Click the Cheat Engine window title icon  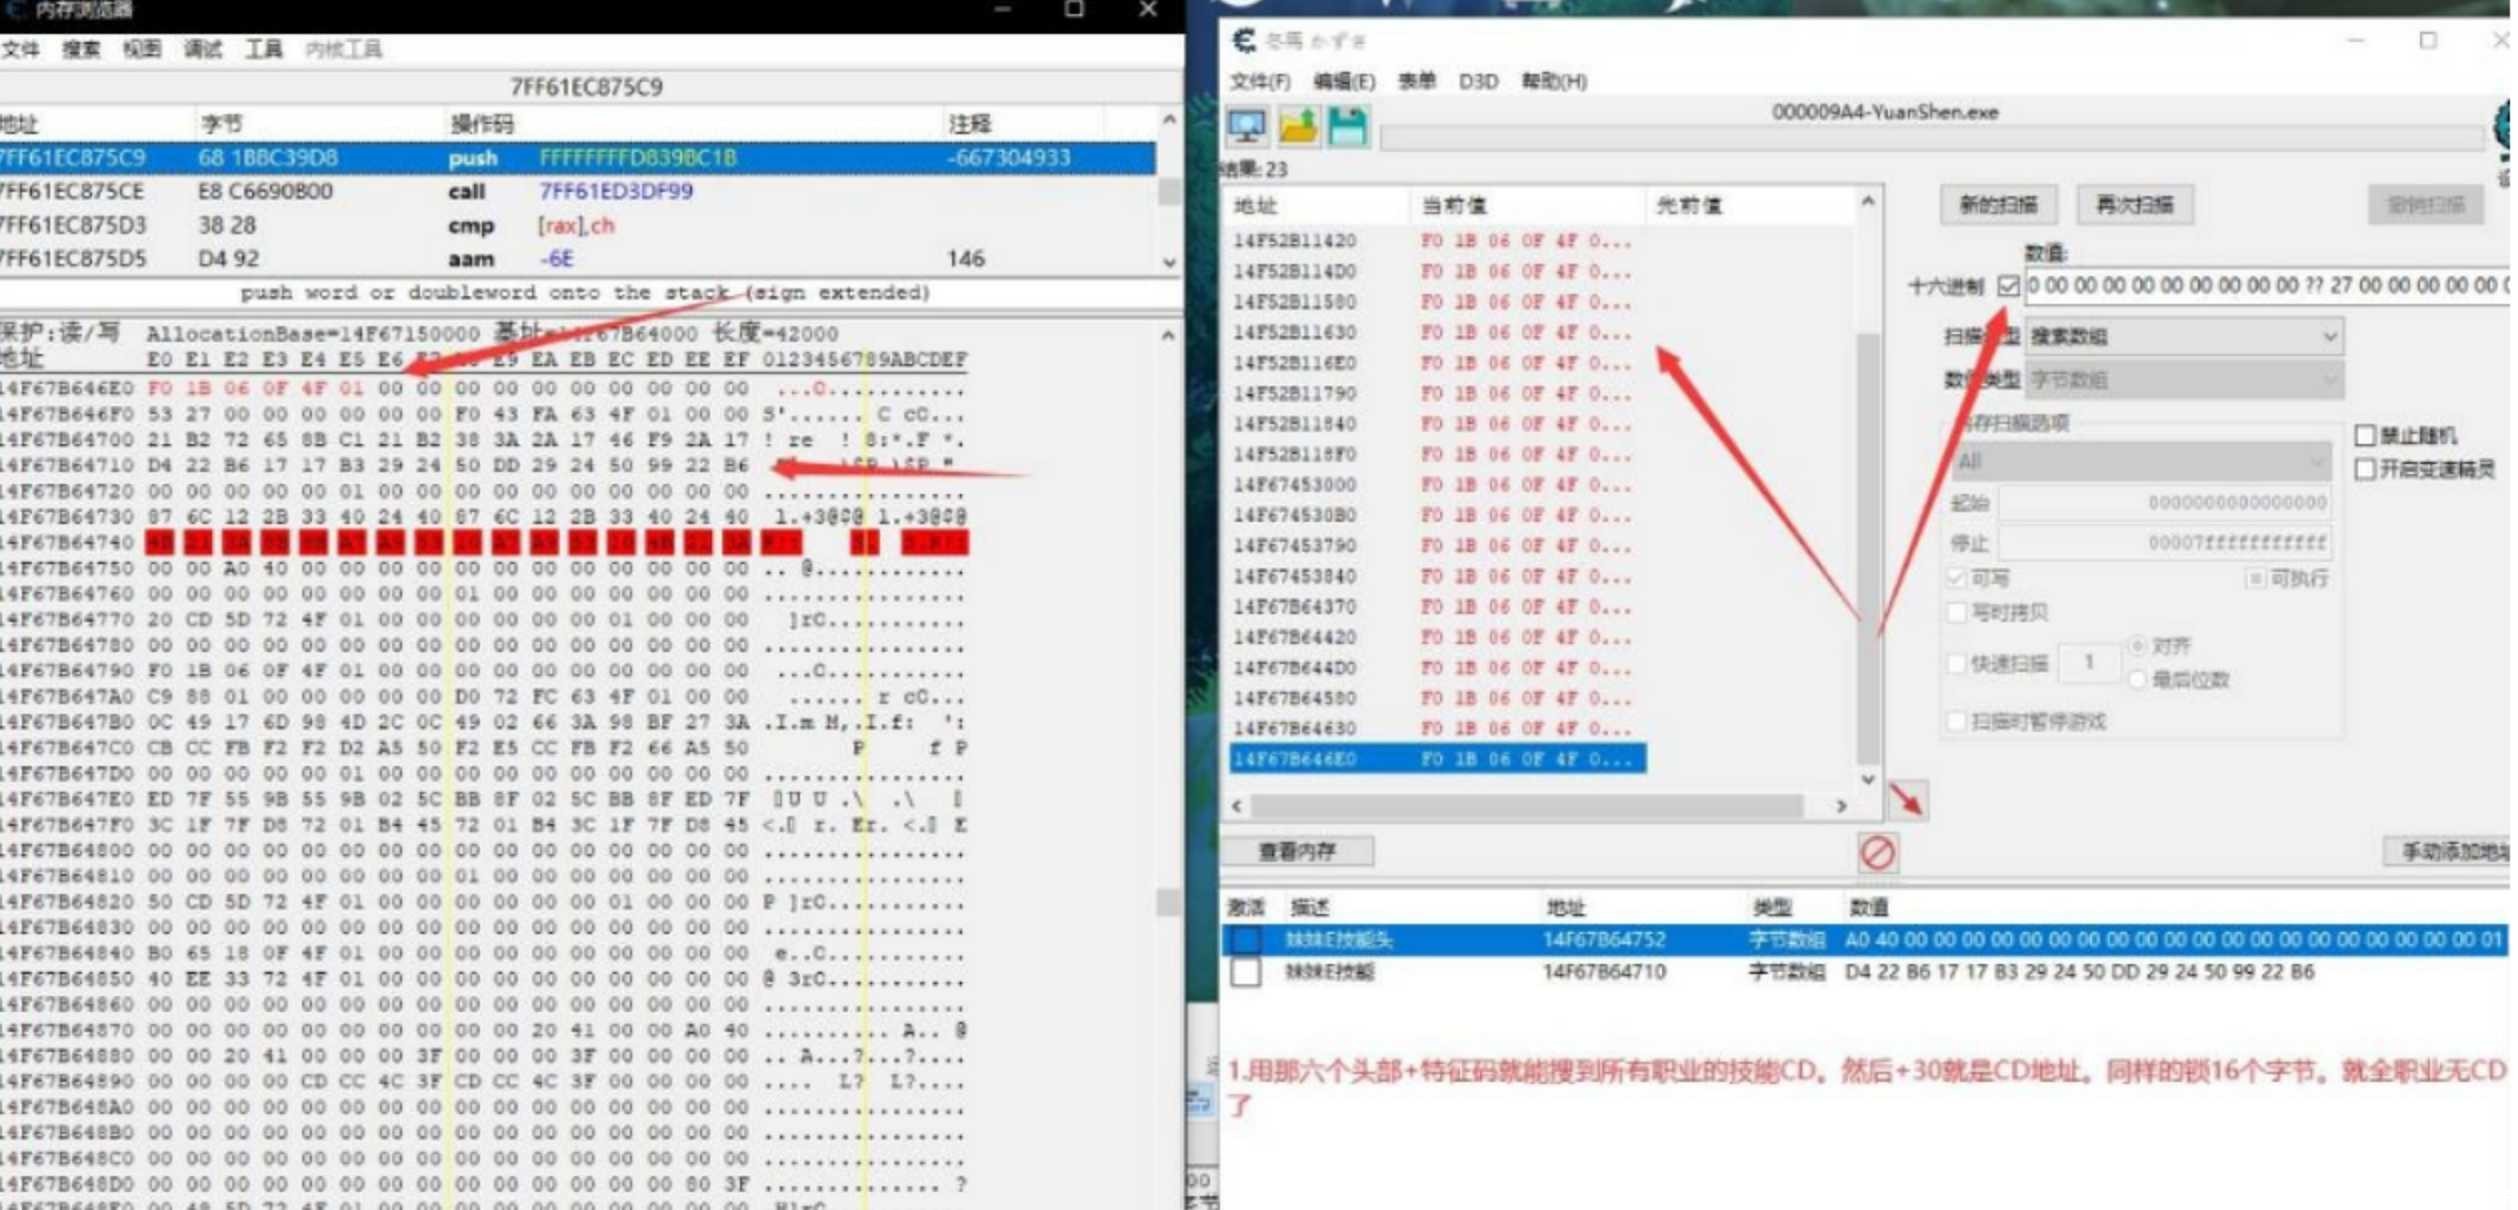point(1244,40)
